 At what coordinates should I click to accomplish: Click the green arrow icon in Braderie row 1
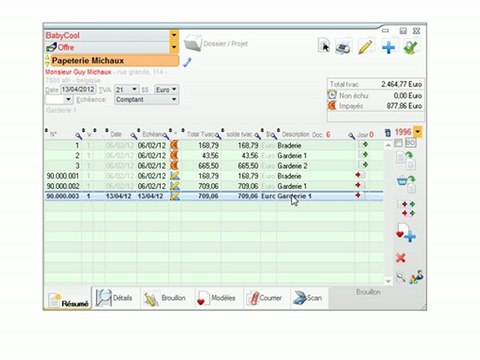[x=363, y=145]
